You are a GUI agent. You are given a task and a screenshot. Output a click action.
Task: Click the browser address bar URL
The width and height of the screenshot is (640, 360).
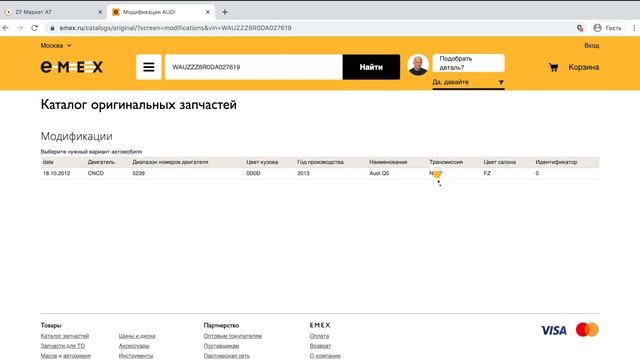point(176,28)
